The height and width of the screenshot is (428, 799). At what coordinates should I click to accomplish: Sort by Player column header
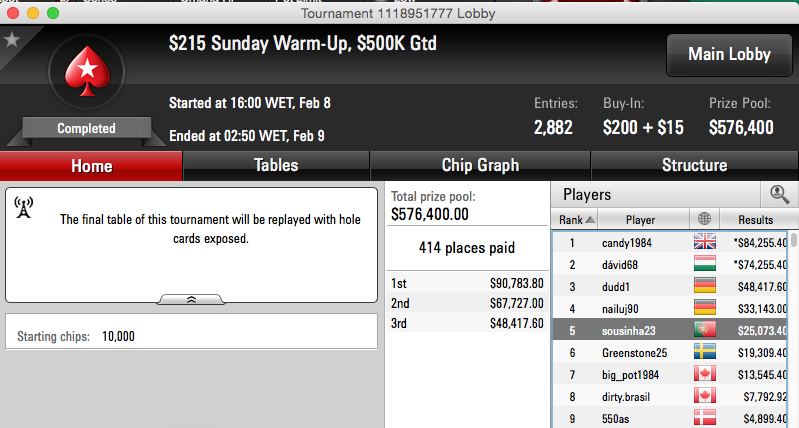point(643,220)
